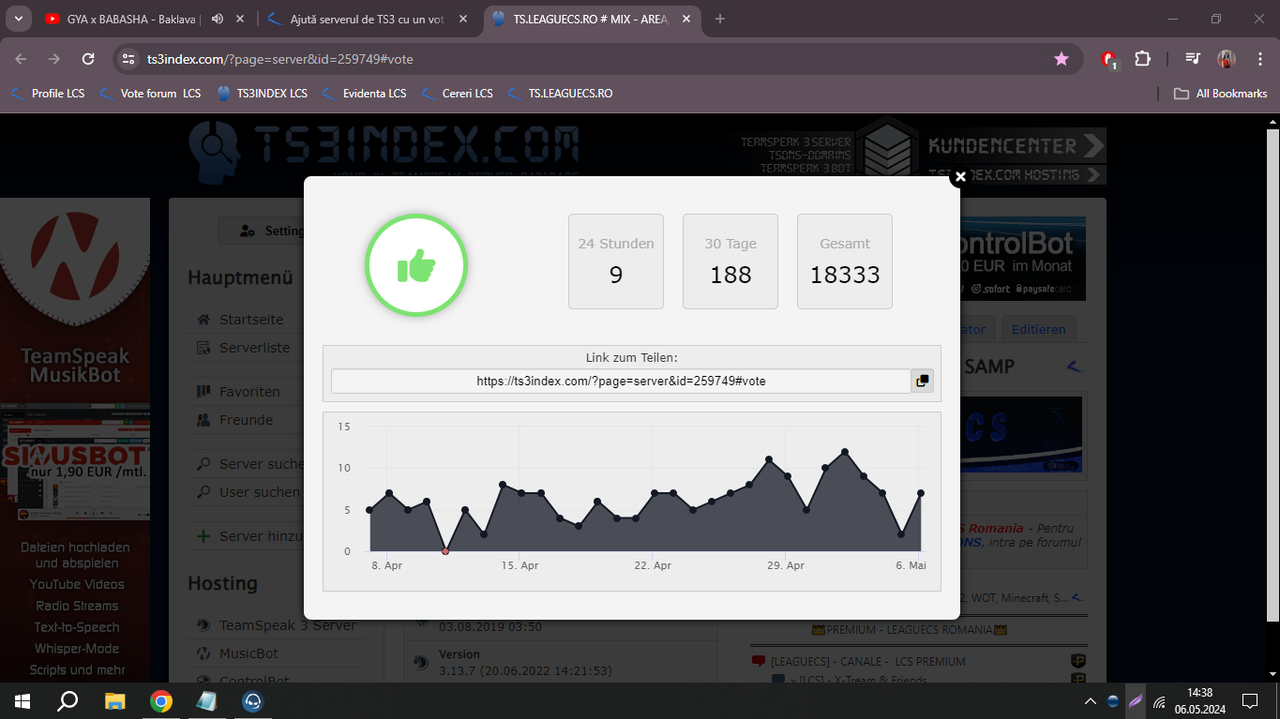Click the Startseite home icon
This screenshot has width=1280, height=719.
click(x=204, y=320)
